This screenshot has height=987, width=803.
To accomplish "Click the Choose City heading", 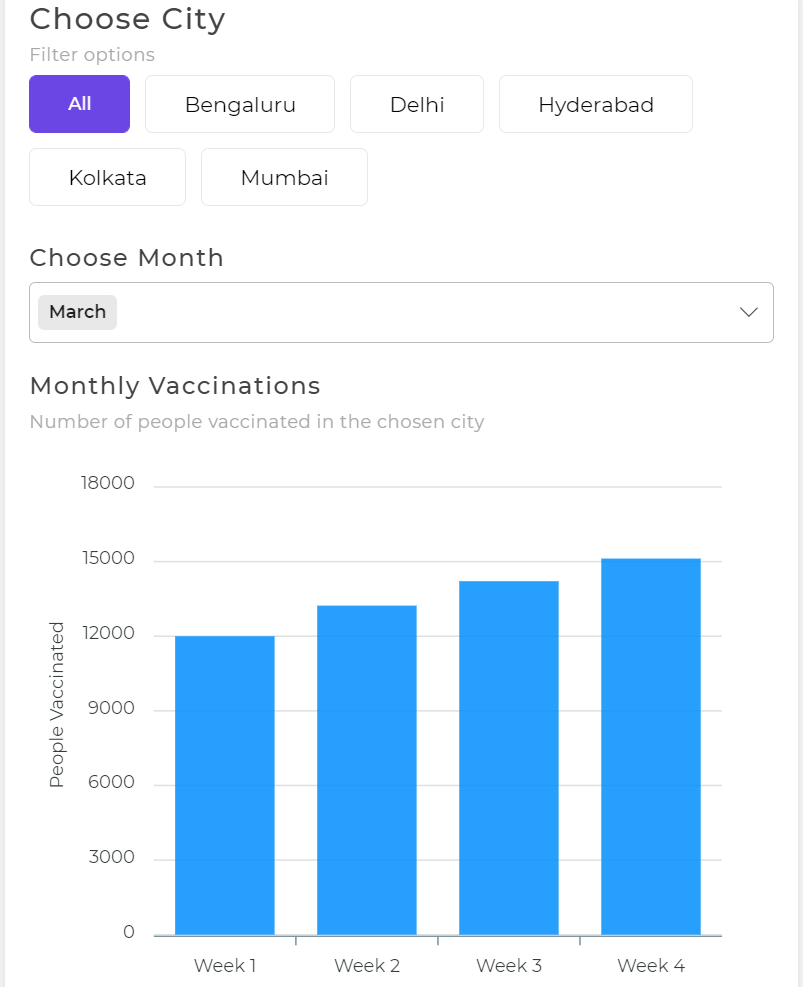I will [127, 19].
